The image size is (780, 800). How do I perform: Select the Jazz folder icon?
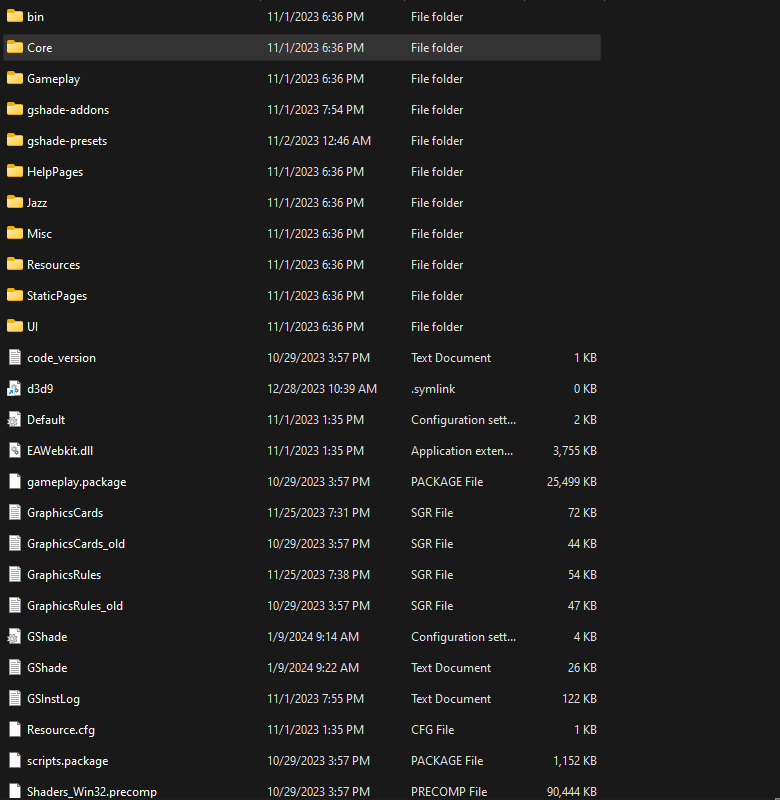click(15, 203)
